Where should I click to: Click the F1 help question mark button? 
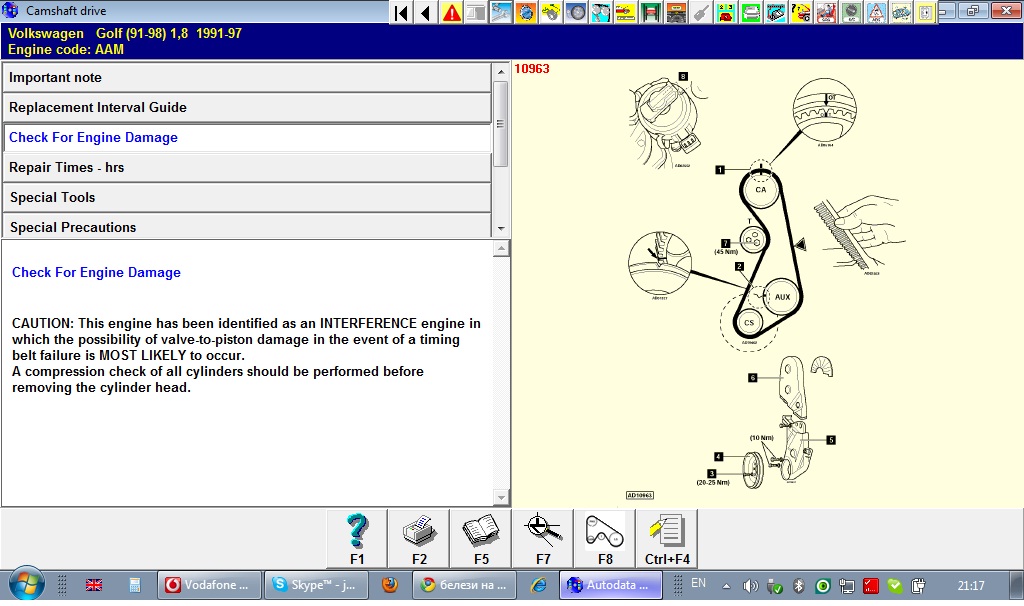pos(357,538)
